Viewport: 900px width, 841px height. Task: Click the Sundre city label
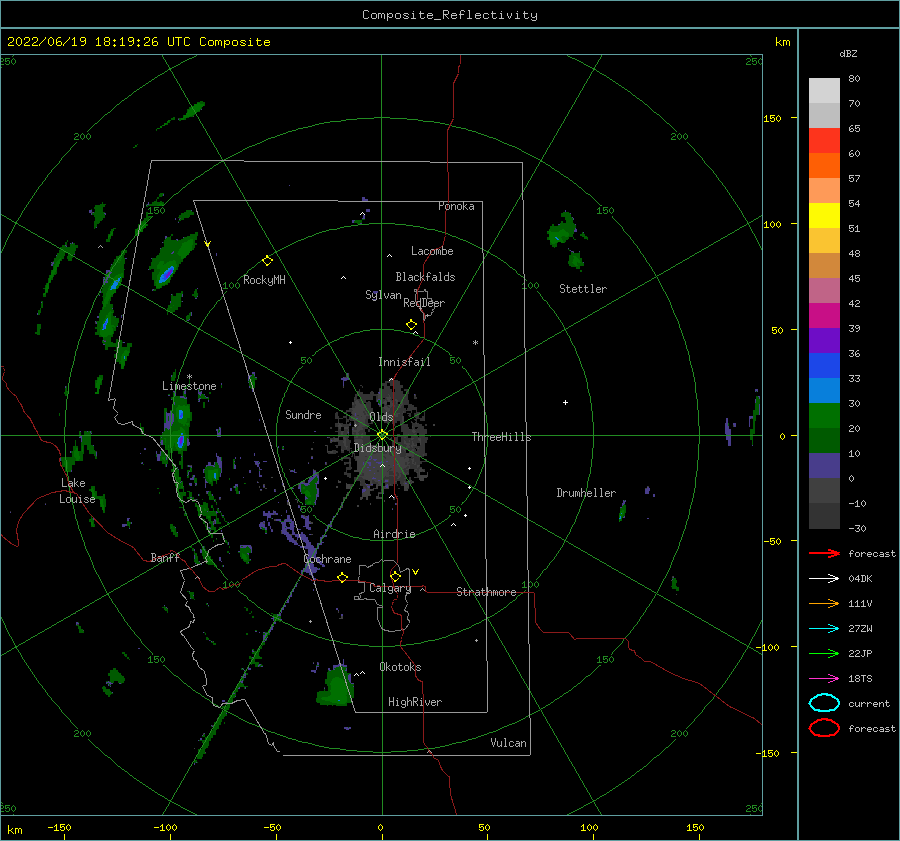click(x=303, y=414)
